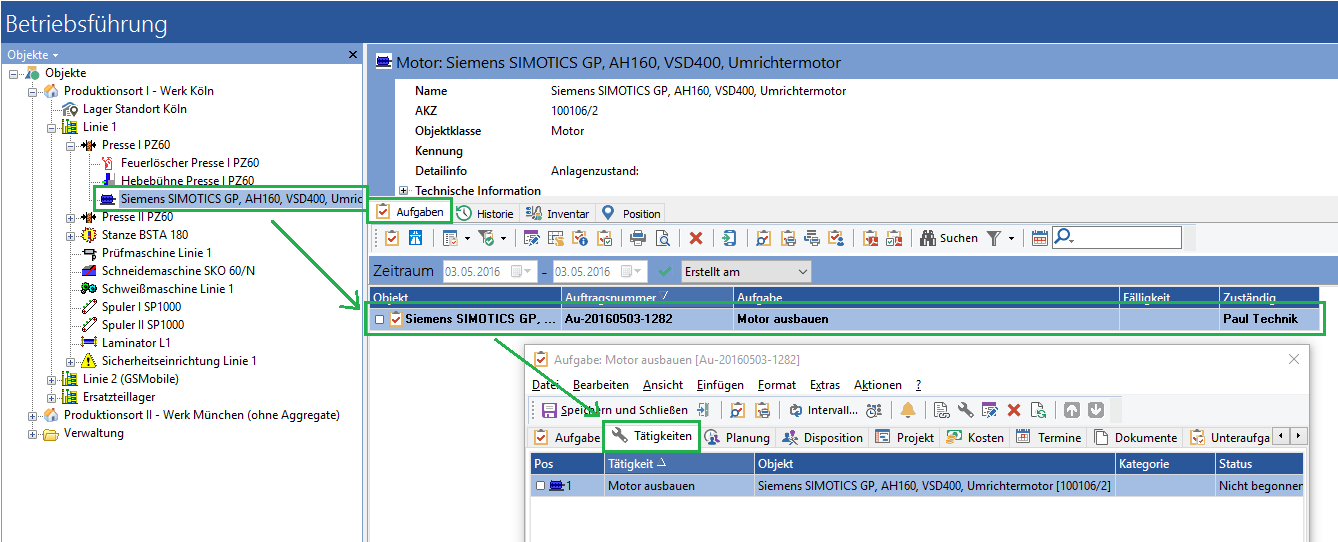1338x542 pixels.
Task: Click the red X delete icon in main toolbar
Action: 696,238
